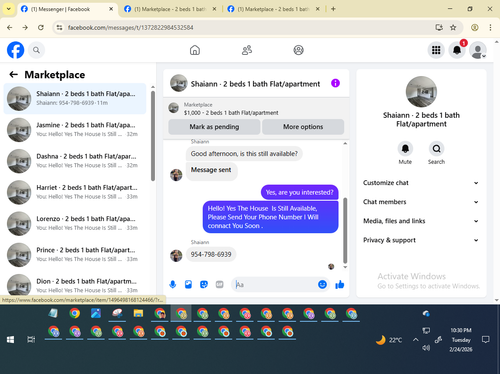Click the back arrow beside Marketplace

[x=13, y=74]
